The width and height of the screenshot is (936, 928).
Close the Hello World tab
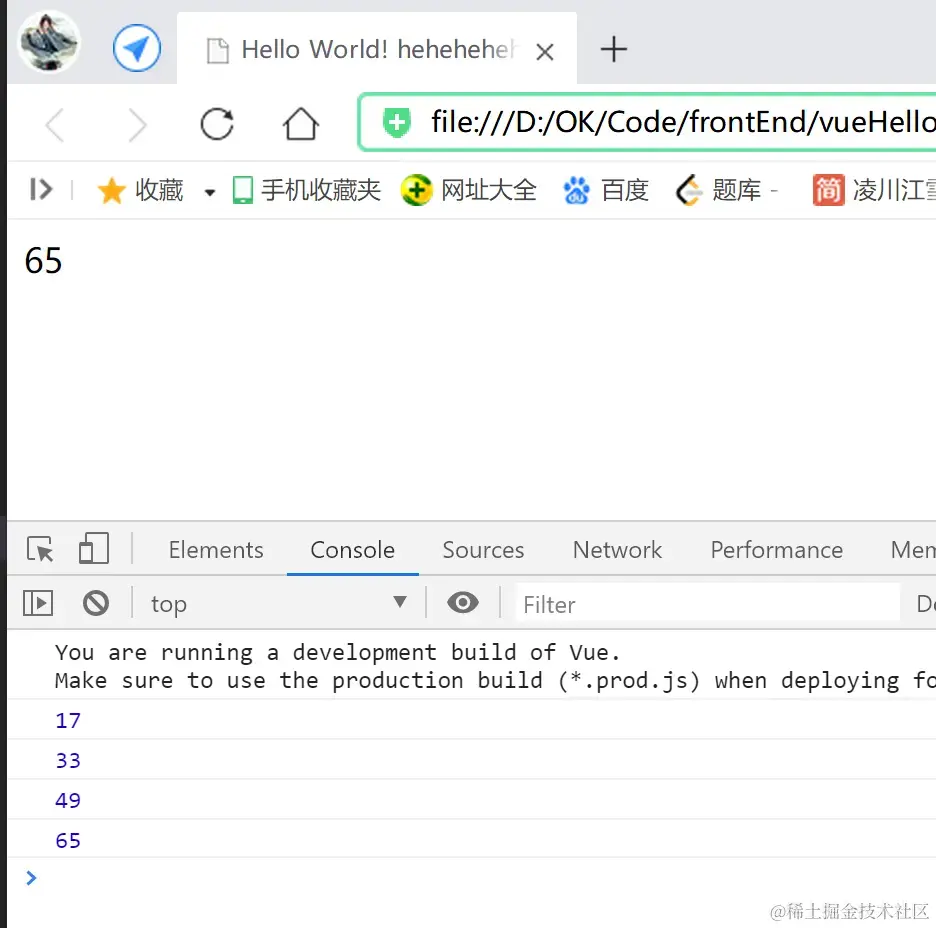[544, 52]
